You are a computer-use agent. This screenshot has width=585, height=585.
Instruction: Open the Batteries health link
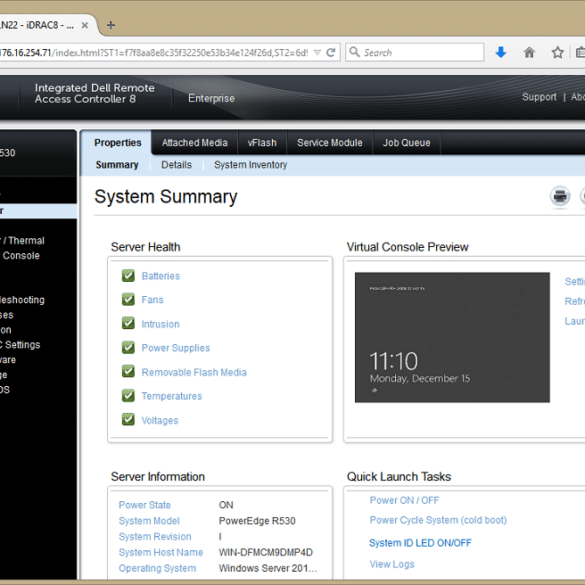160,276
